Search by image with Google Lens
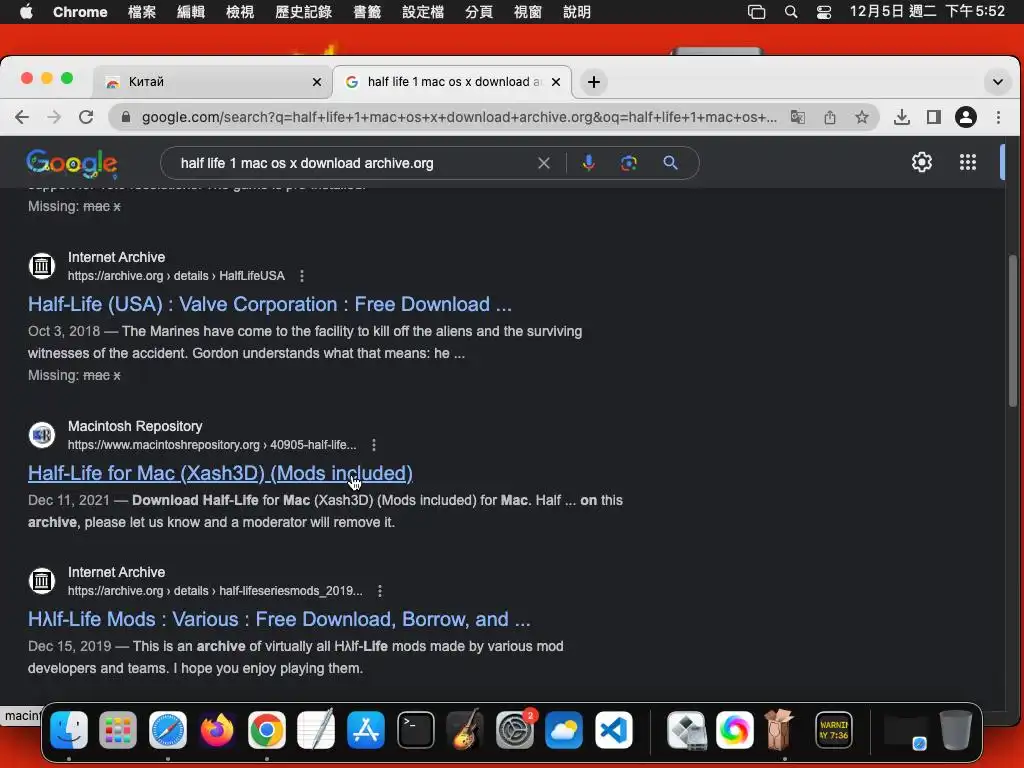 tap(628, 163)
